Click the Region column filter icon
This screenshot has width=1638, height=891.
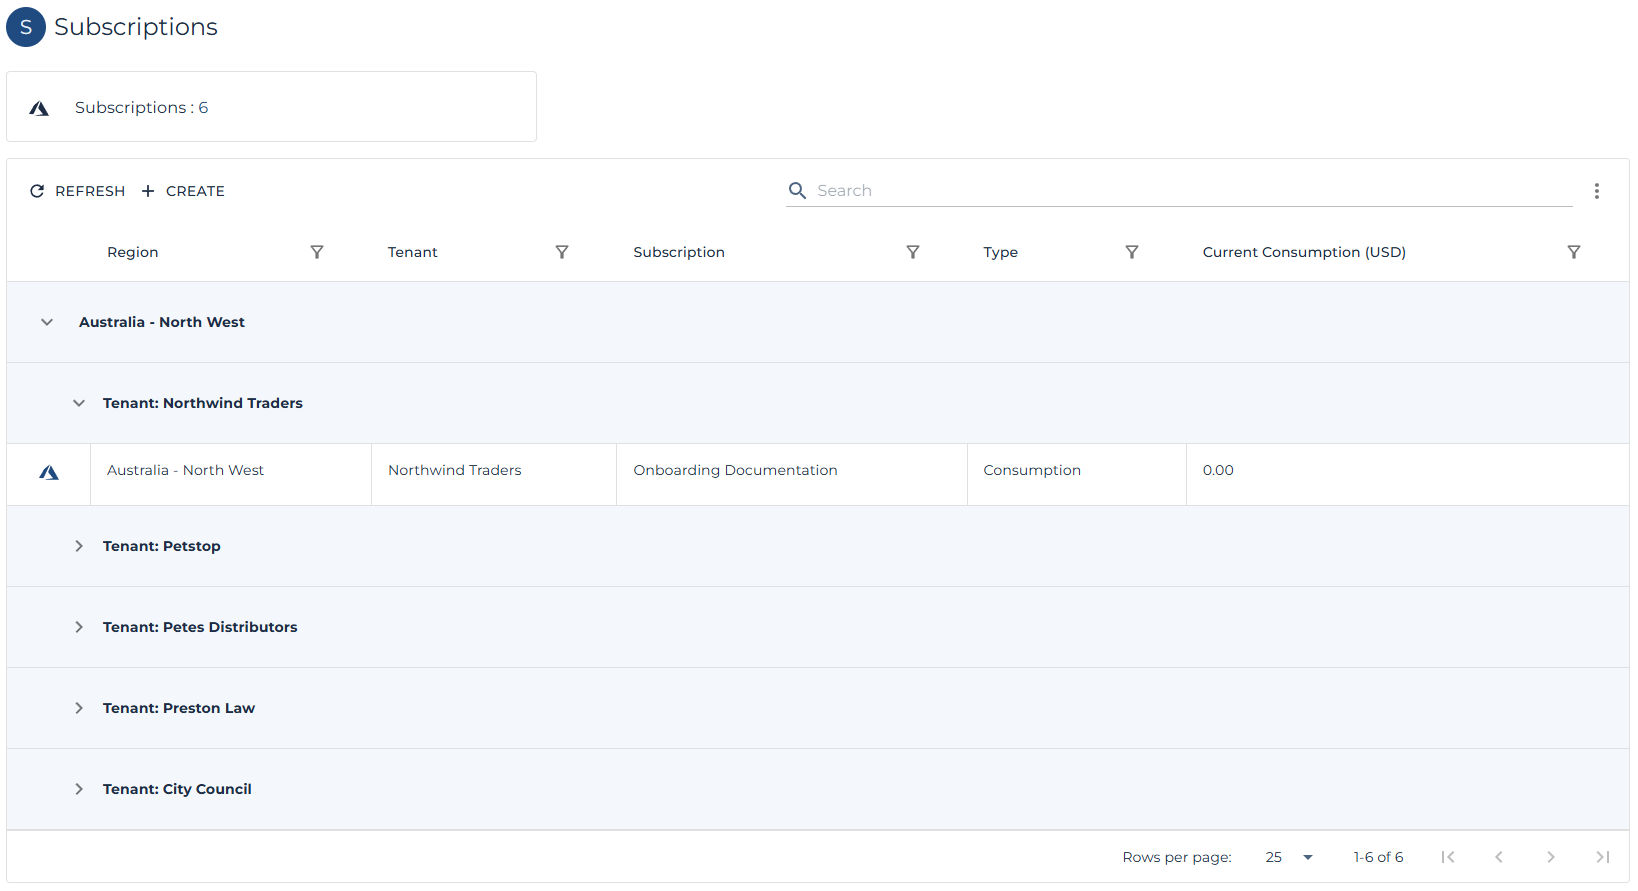[317, 252]
